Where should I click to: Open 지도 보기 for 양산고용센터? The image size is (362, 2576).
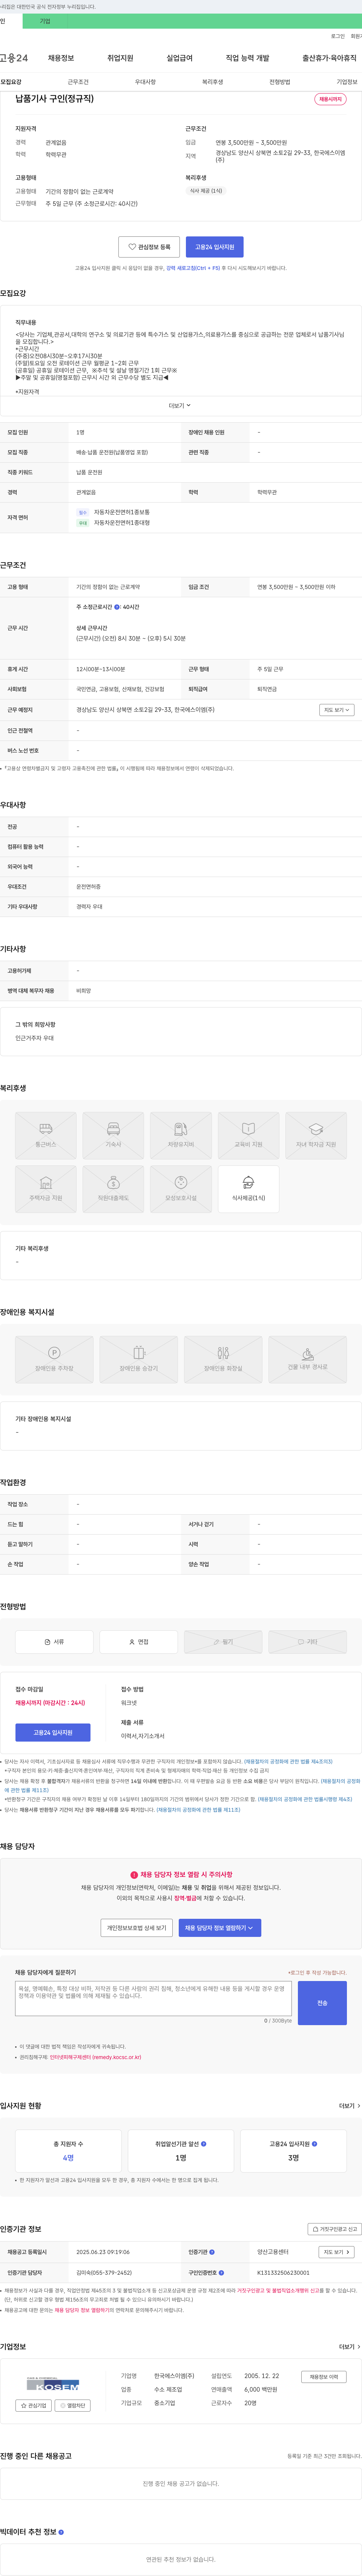[x=337, y=2252]
